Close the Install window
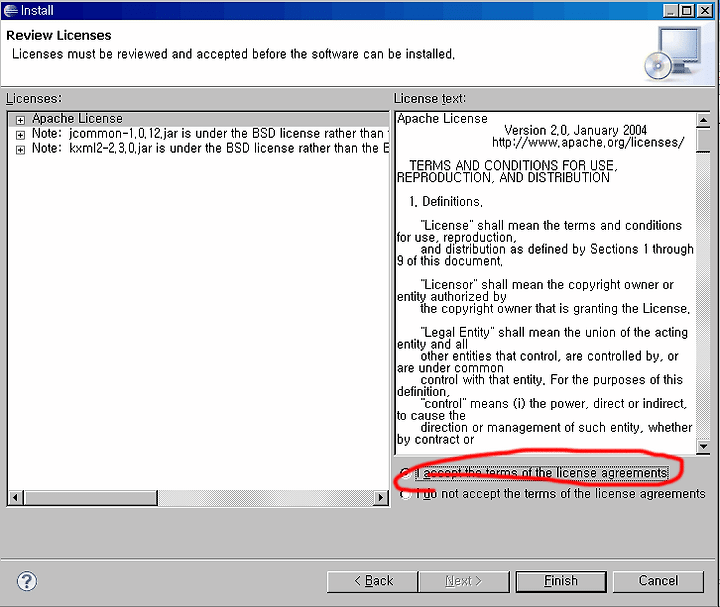 tap(705, 10)
